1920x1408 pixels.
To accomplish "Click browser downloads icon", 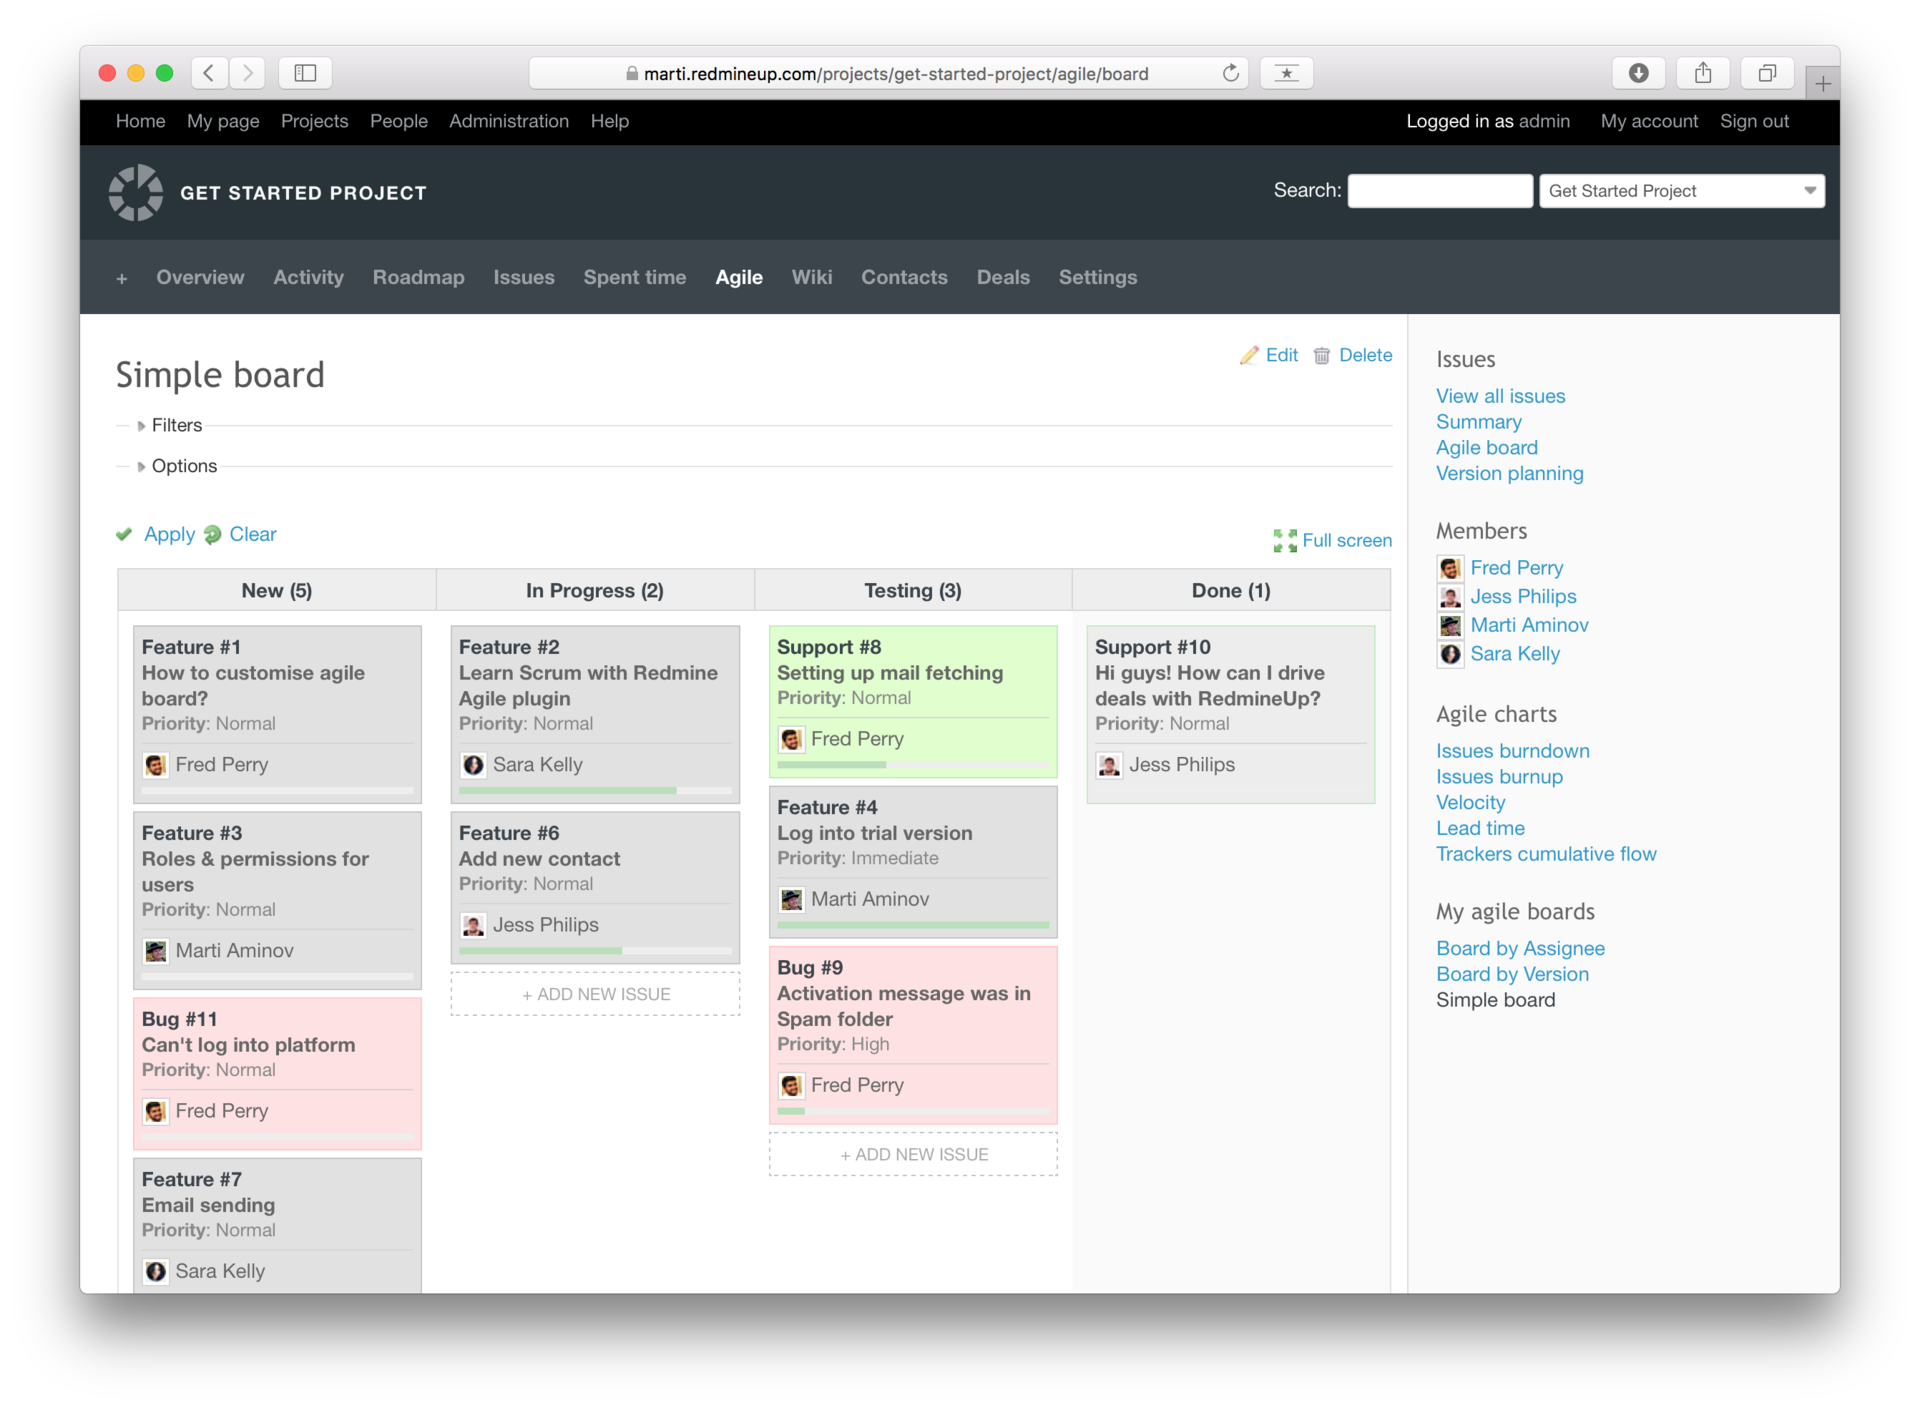I will [x=1638, y=73].
